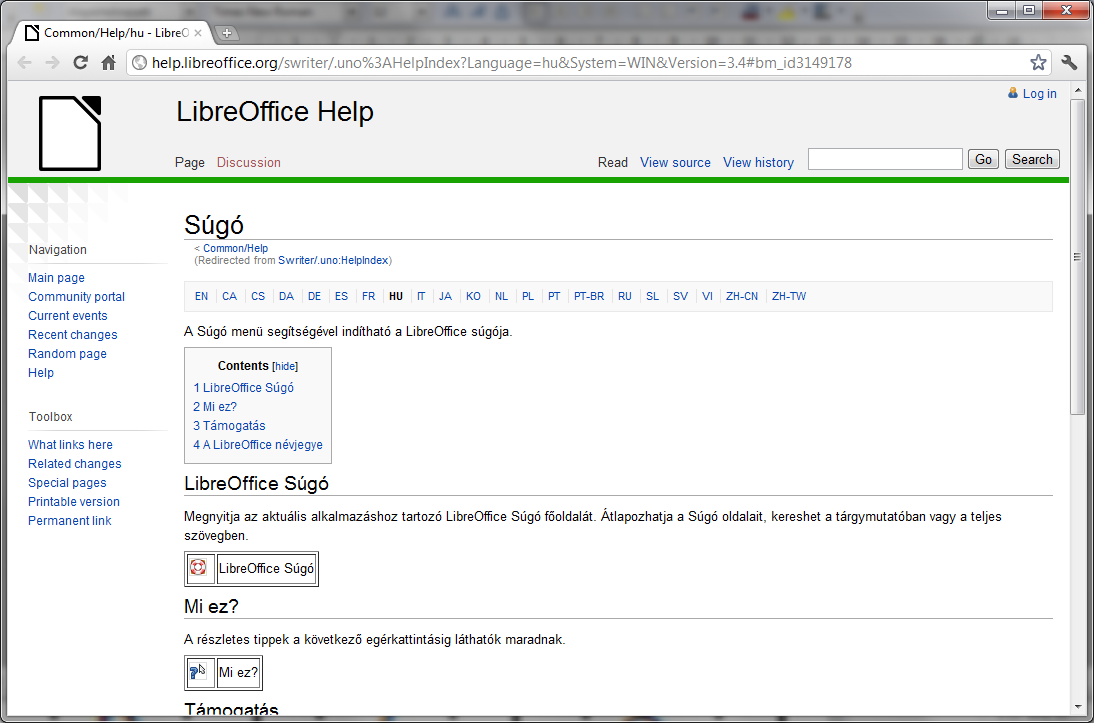Select the Read view tab
Image resolution: width=1094 pixels, height=723 pixels.
click(x=613, y=162)
